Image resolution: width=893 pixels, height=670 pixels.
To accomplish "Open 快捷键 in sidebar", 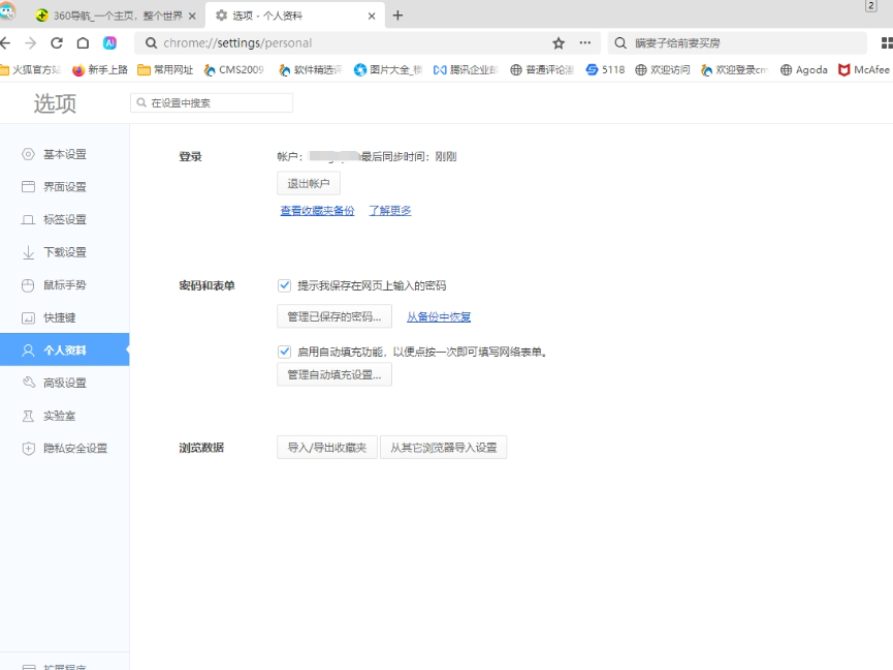I will pyautogui.click(x=65, y=317).
